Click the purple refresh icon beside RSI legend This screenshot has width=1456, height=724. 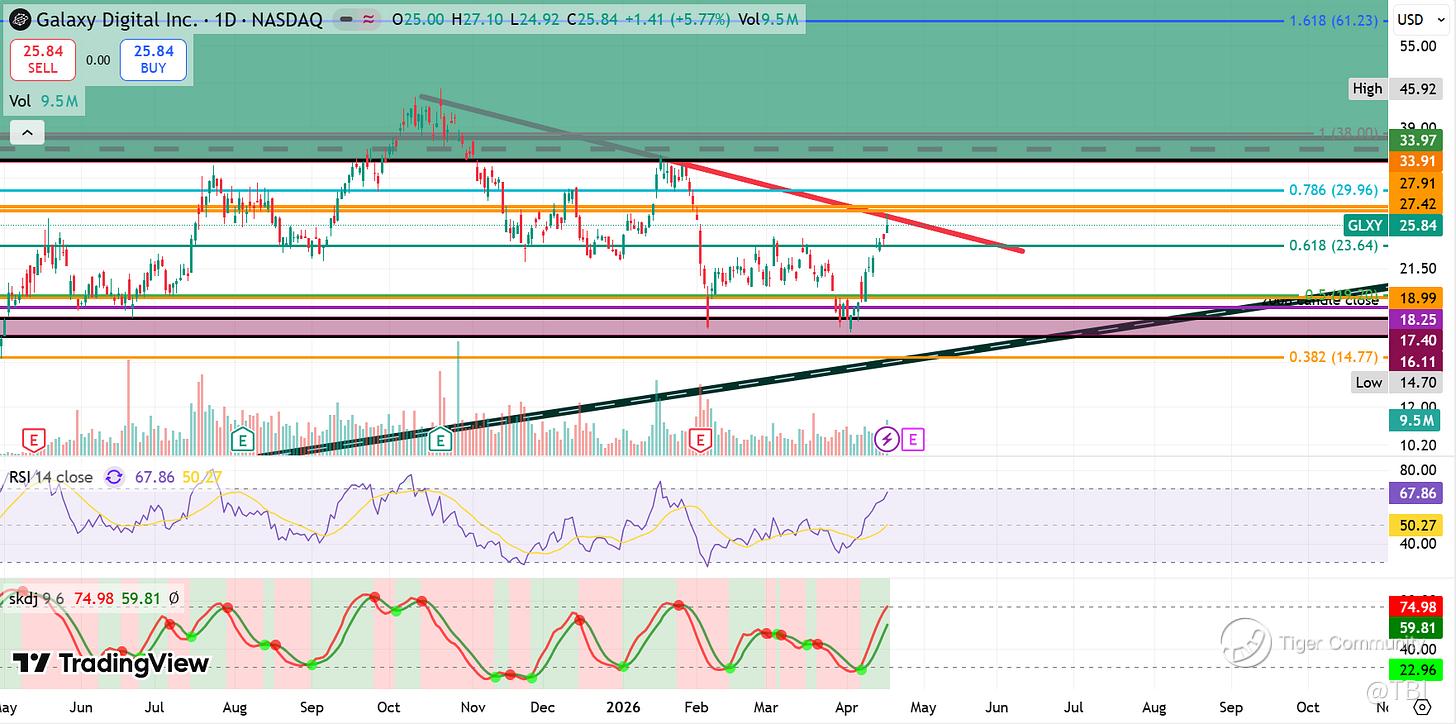[114, 477]
